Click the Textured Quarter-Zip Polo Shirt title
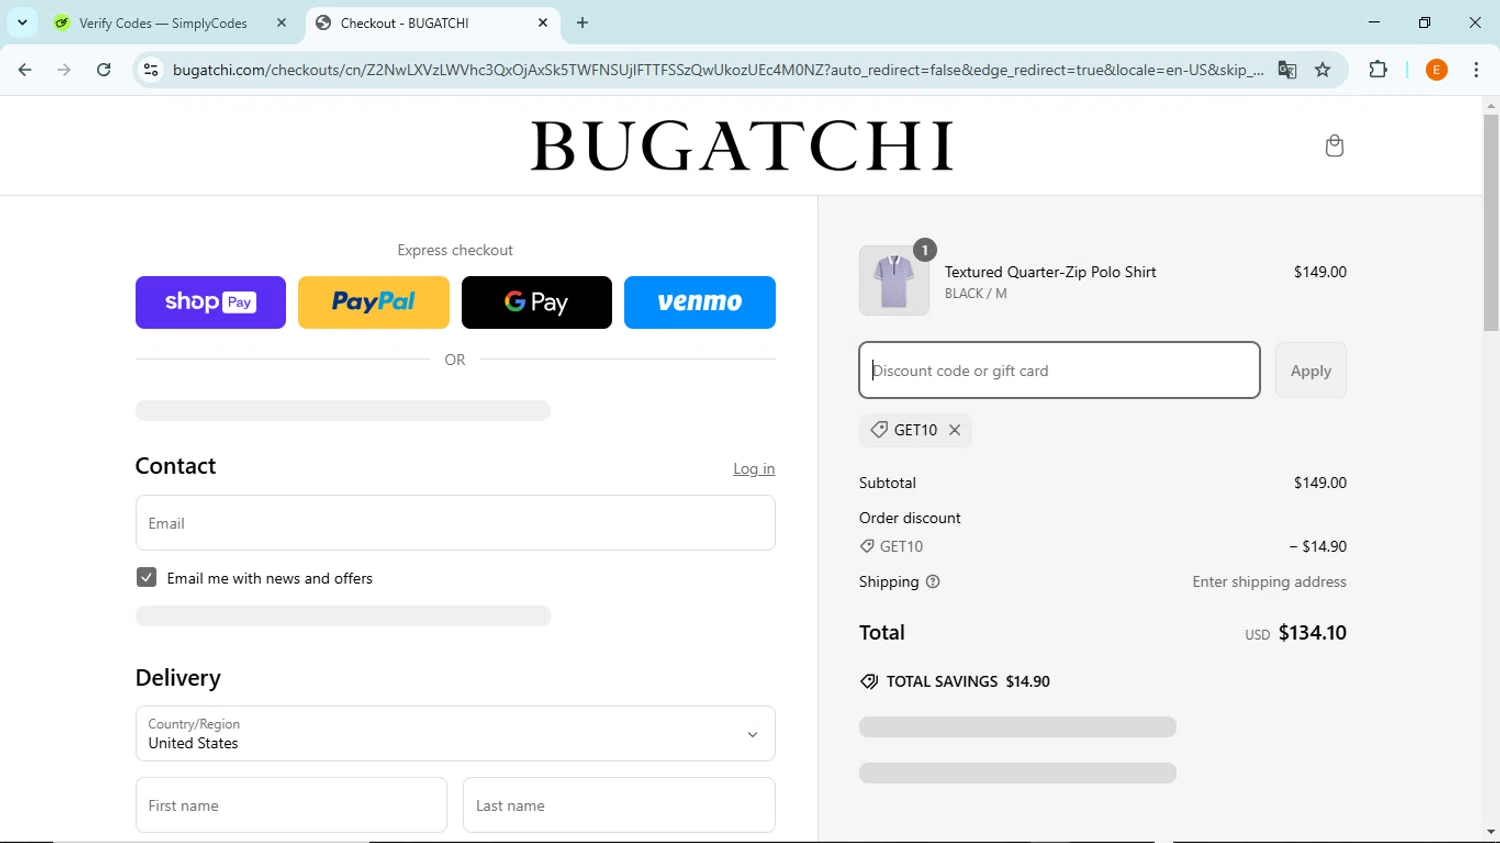 pyautogui.click(x=1050, y=272)
